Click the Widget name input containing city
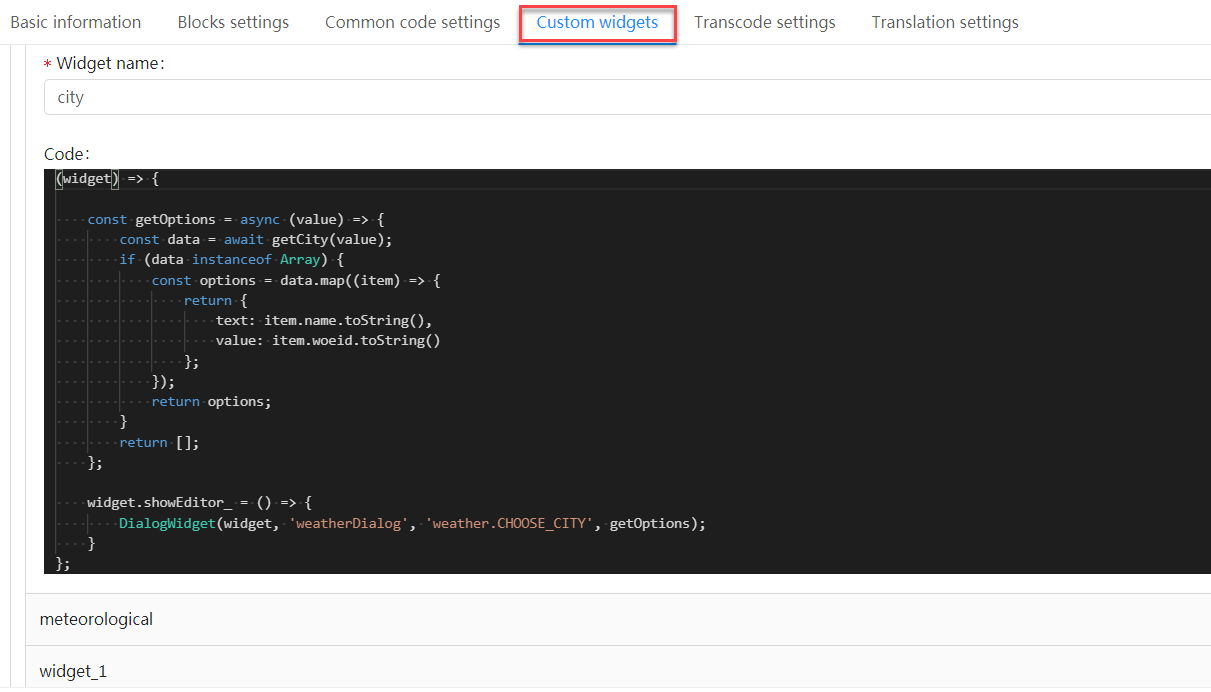 click(x=627, y=97)
